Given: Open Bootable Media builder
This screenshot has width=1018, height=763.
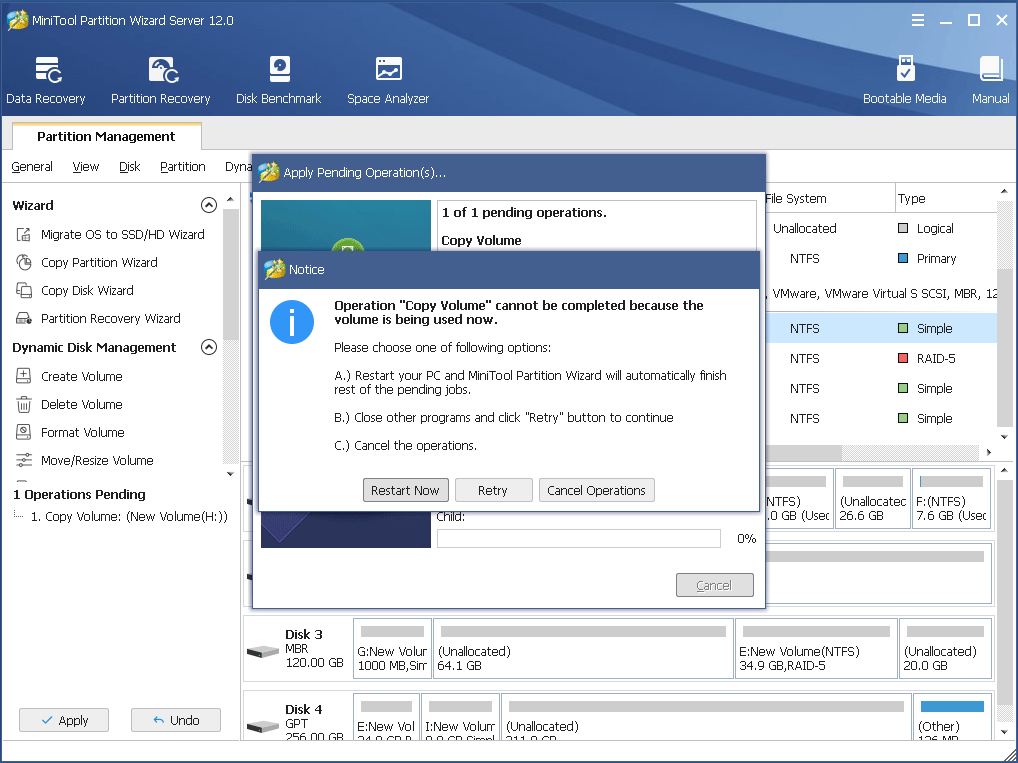Looking at the screenshot, I should pyautogui.click(x=904, y=80).
